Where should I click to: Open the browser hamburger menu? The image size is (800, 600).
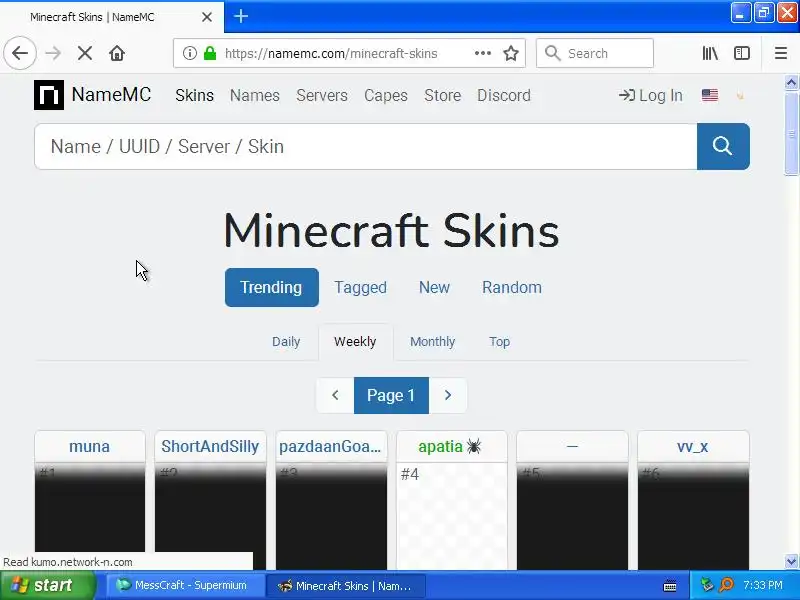point(781,53)
